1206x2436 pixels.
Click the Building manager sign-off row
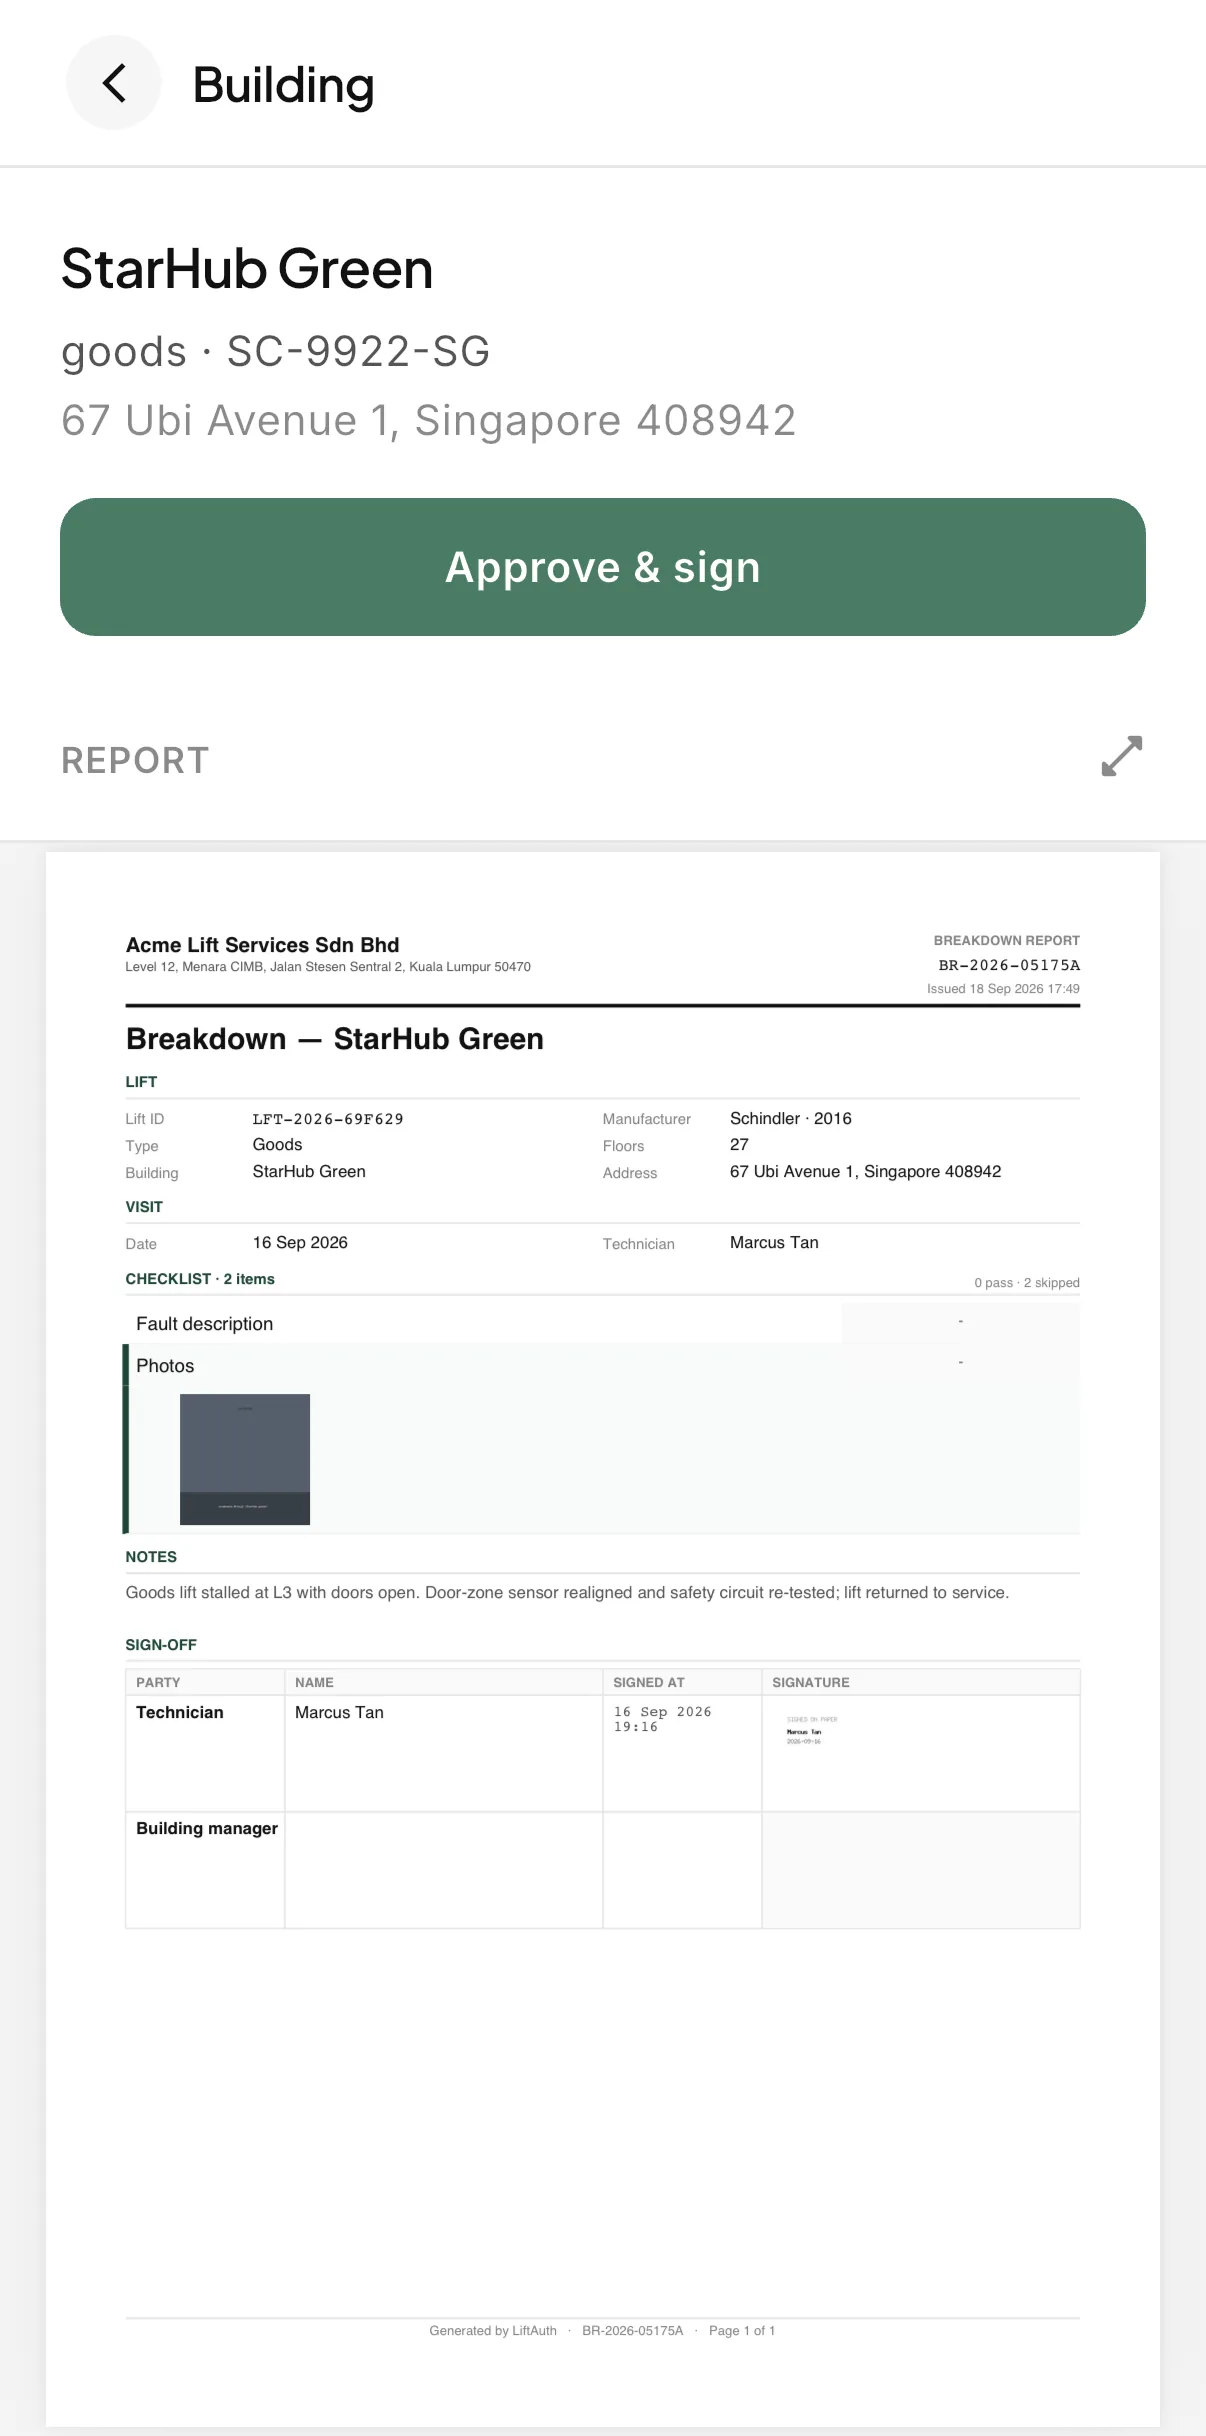click(602, 1870)
